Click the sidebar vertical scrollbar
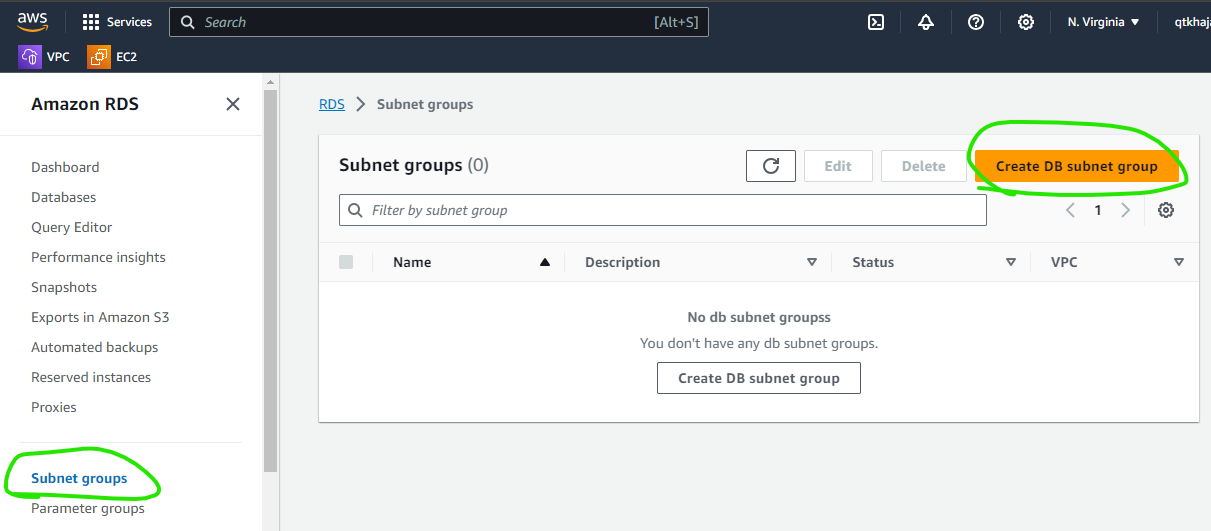The width and height of the screenshot is (1211, 531). tap(271, 280)
